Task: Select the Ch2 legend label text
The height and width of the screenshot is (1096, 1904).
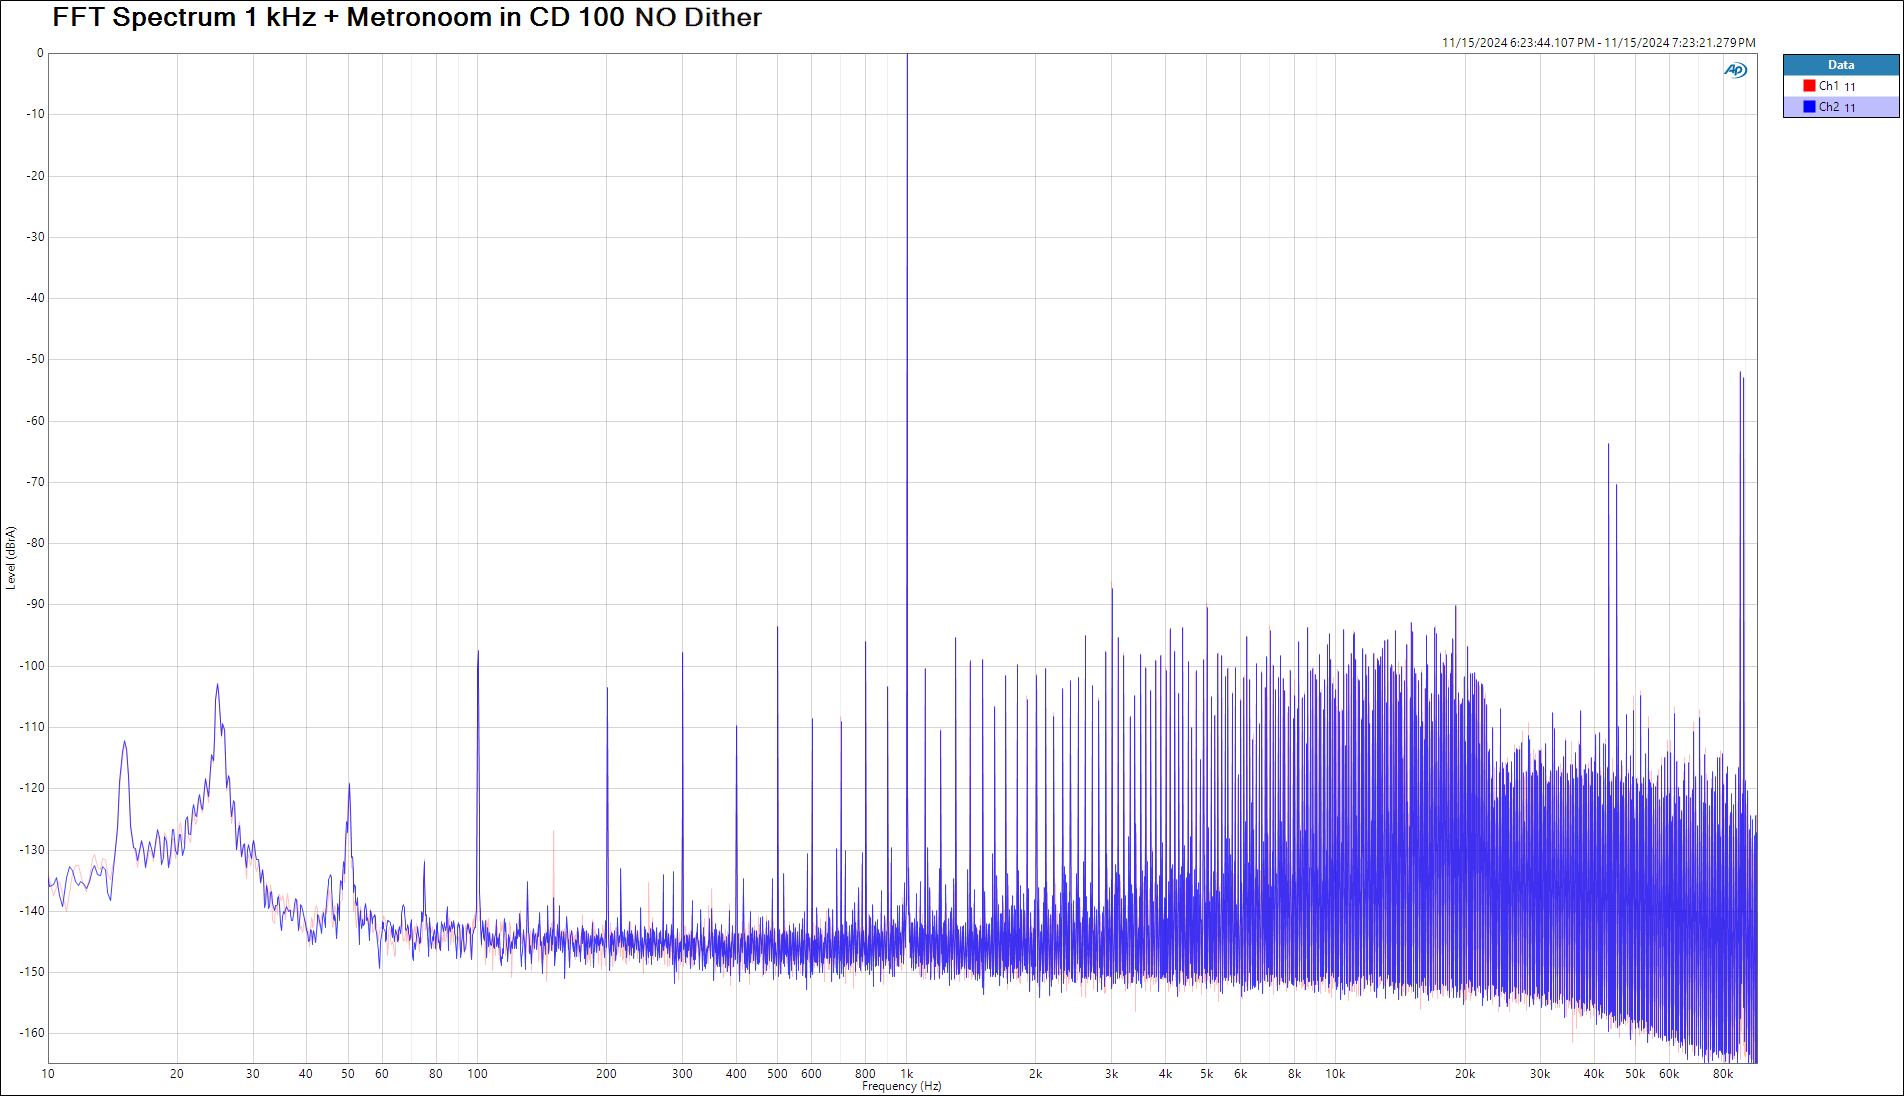Action: (x=1828, y=107)
